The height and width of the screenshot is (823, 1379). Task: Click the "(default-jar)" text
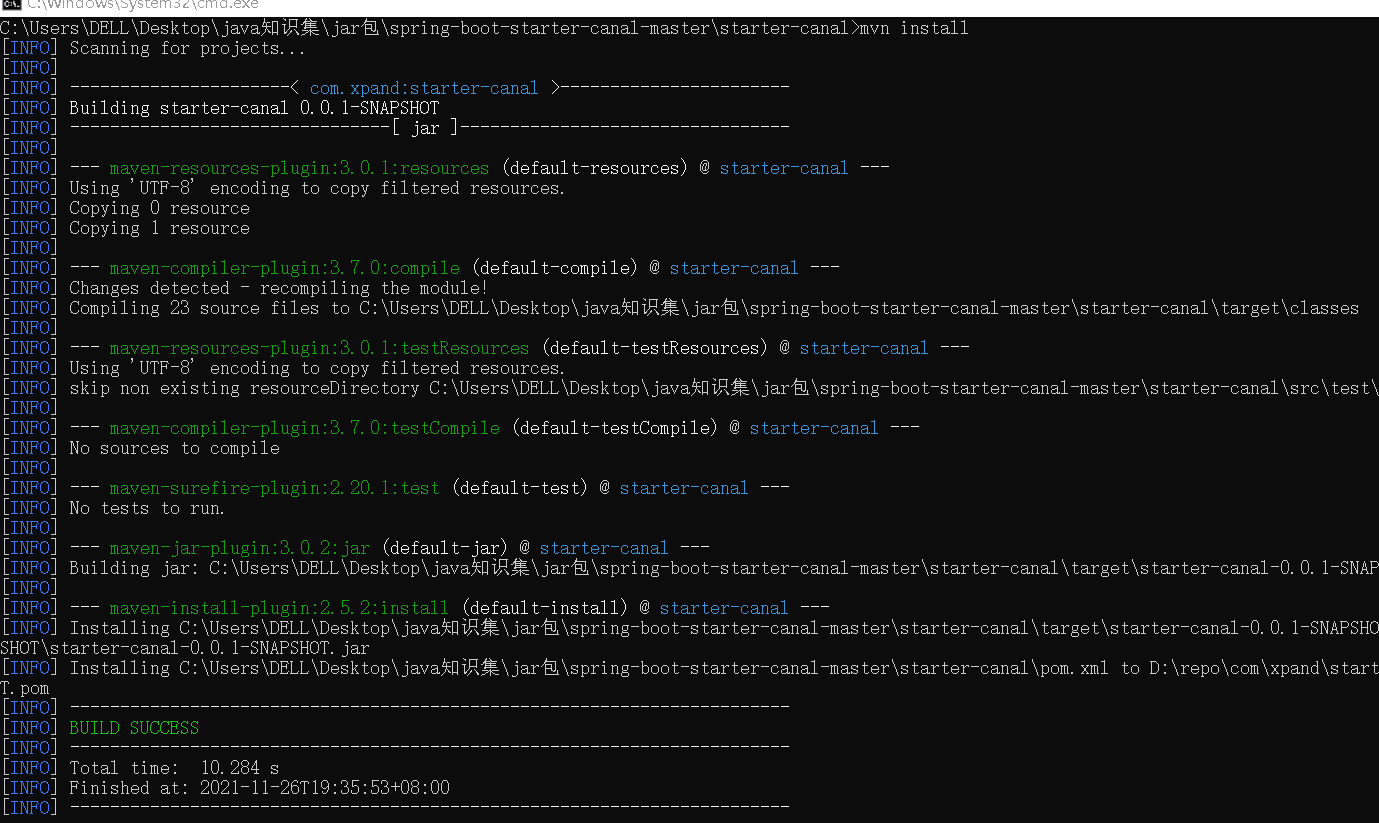pos(445,548)
